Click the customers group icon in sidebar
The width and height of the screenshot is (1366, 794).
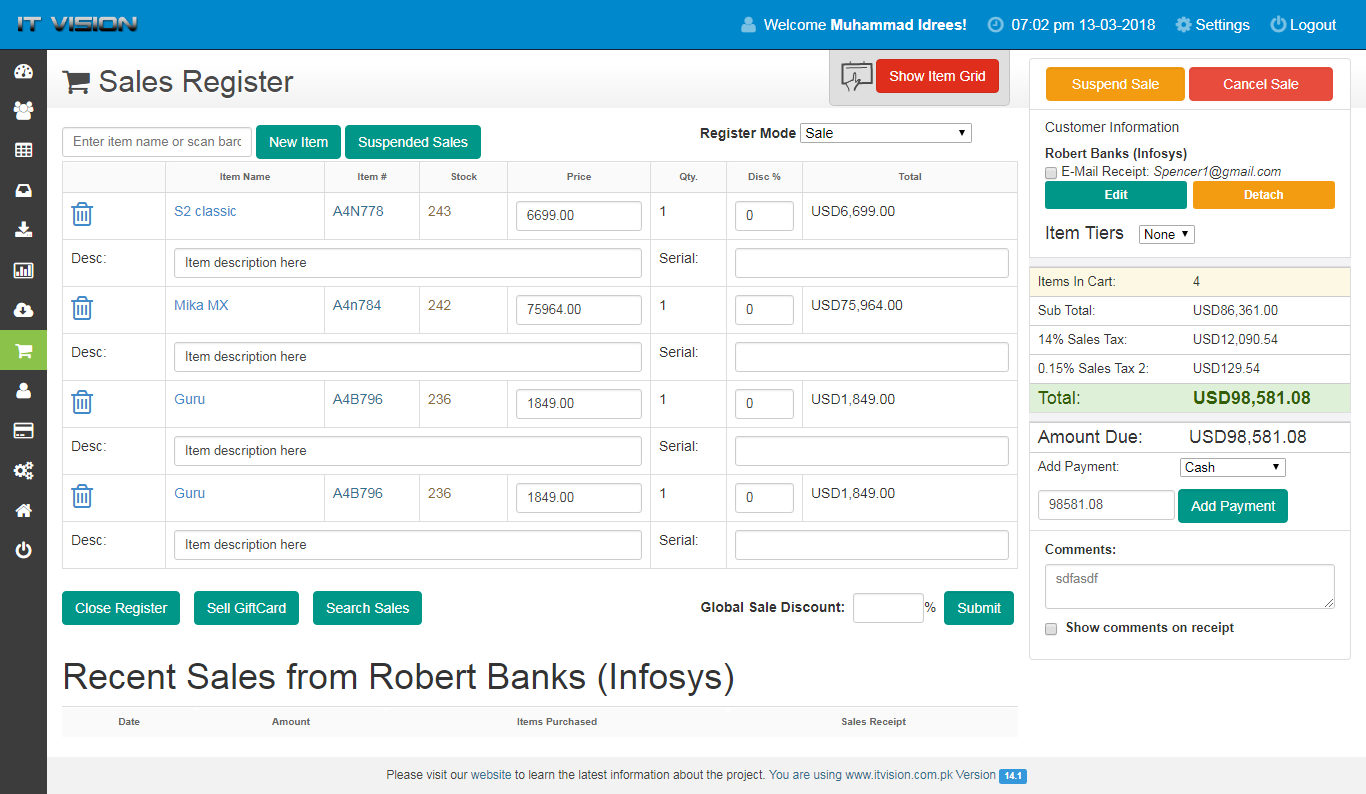(23, 110)
